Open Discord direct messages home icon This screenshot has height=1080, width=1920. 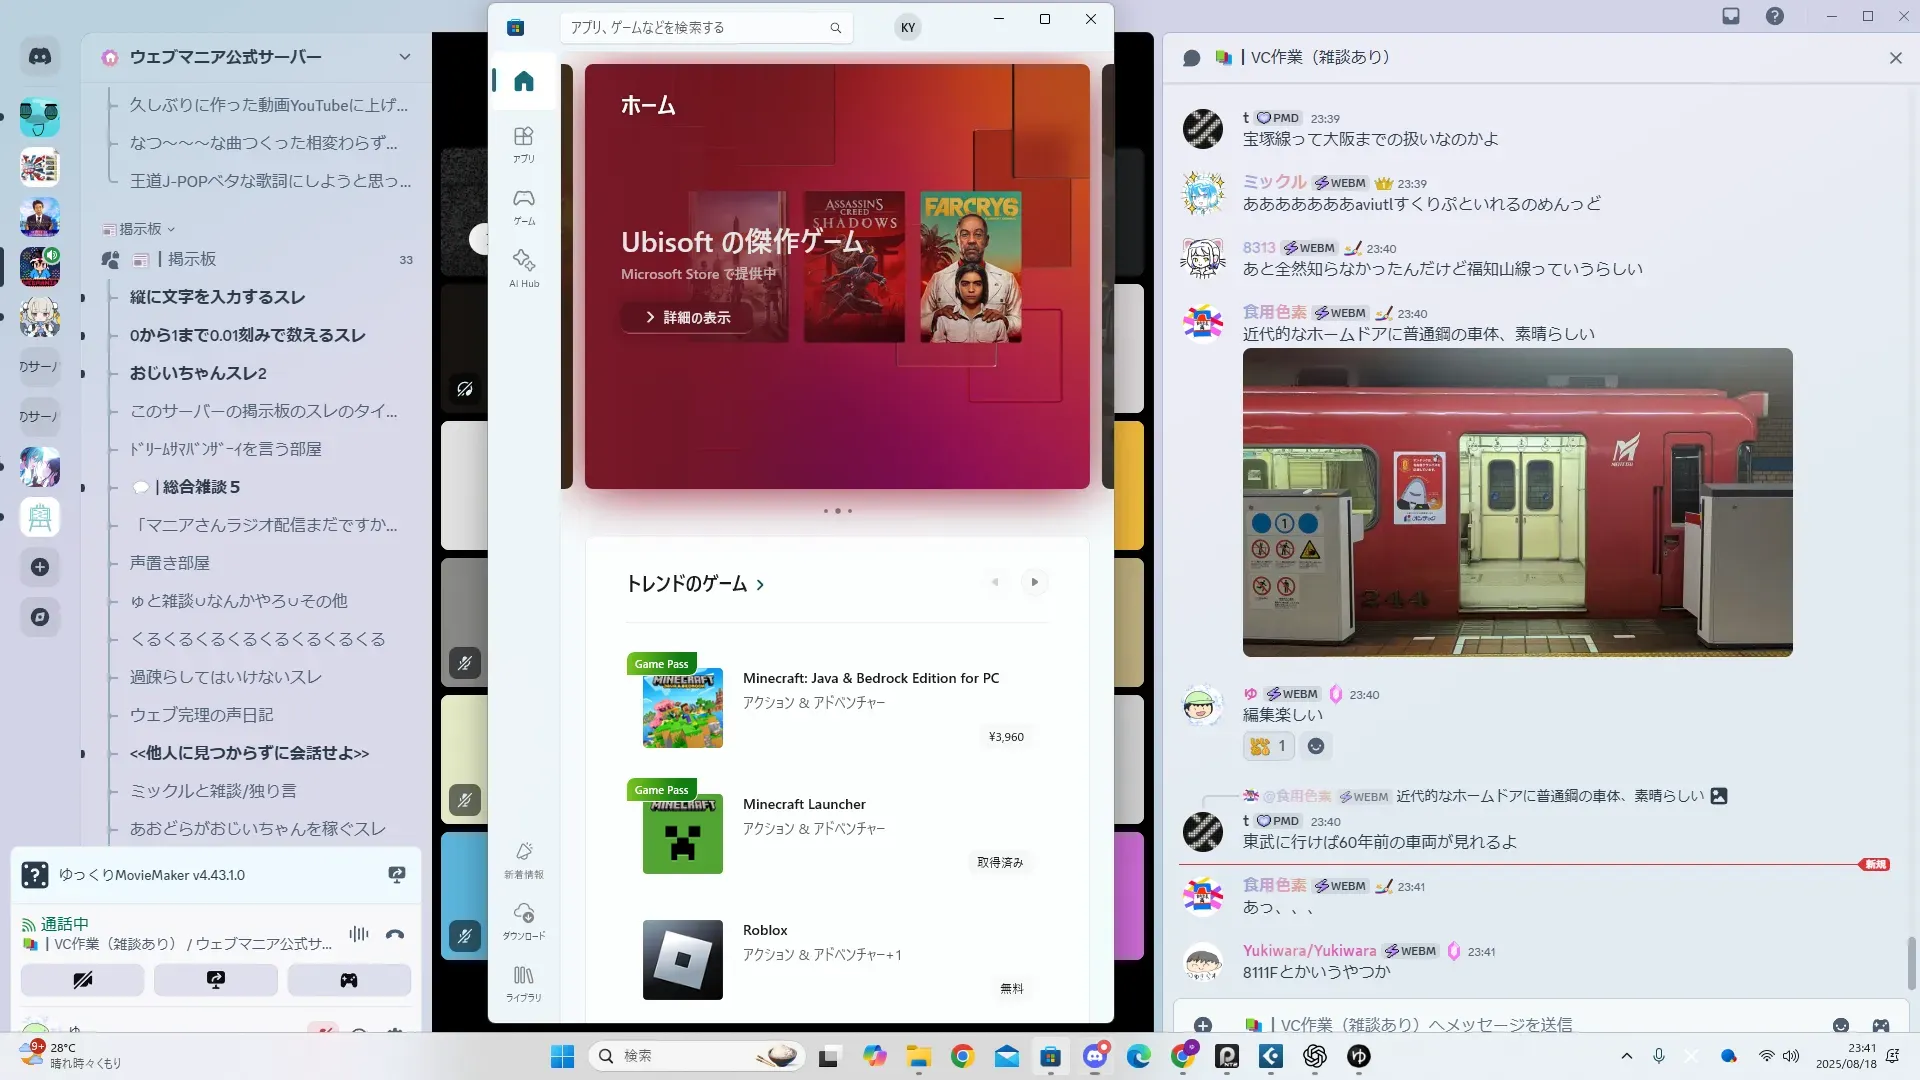pos(40,57)
